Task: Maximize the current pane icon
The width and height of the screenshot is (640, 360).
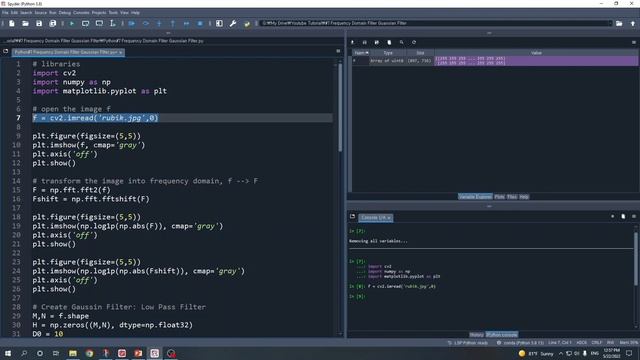Action: (219, 24)
